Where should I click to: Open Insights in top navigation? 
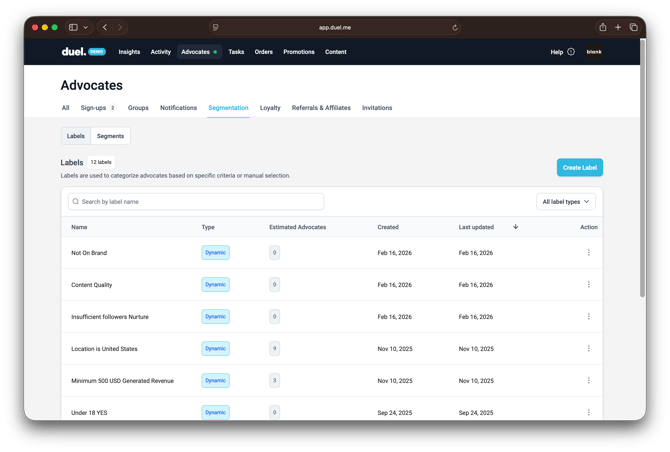point(129,52)
